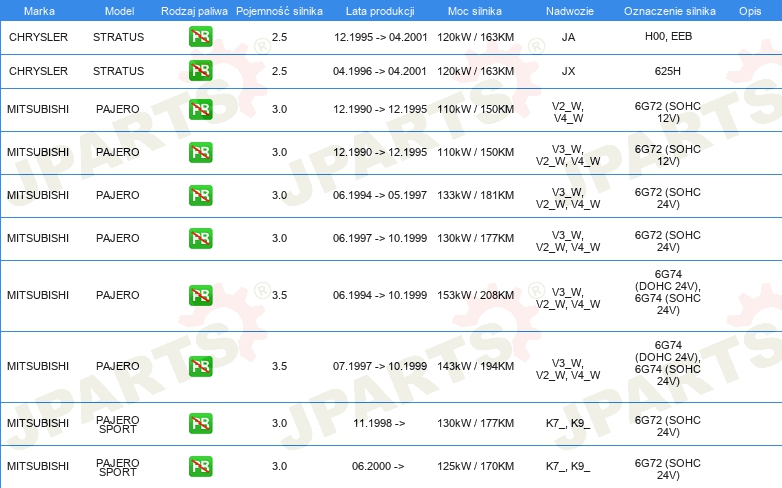Viewport: 782px width, 488px height.
Task: Click the date range 04.1996 -> 04.2001
Action: [x=380, y=71]
